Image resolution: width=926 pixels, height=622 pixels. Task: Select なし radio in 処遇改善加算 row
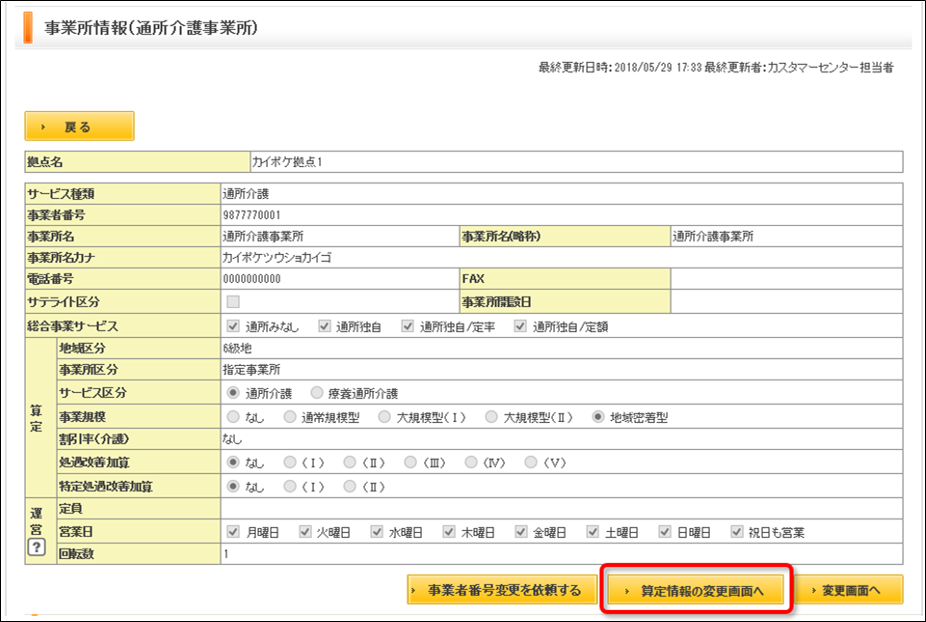point(233,462)
